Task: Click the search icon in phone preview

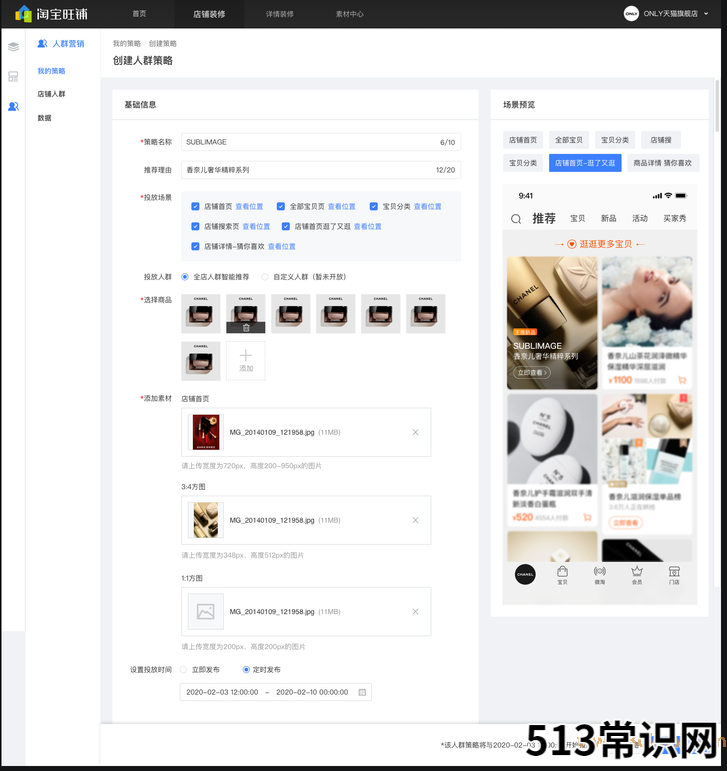Action: click(516, 219)
